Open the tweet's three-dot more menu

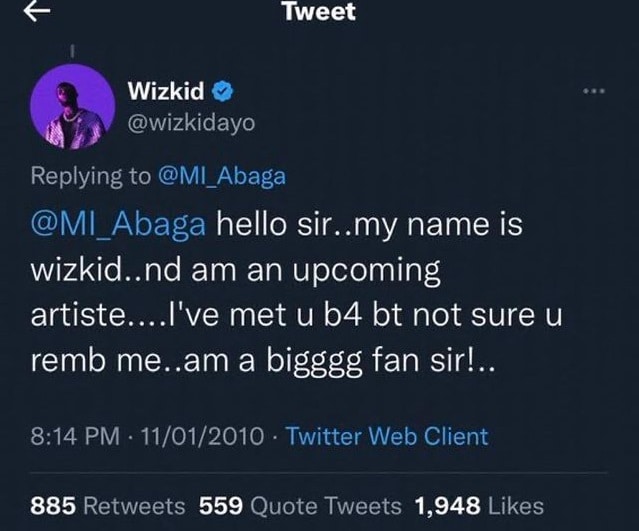594,93
